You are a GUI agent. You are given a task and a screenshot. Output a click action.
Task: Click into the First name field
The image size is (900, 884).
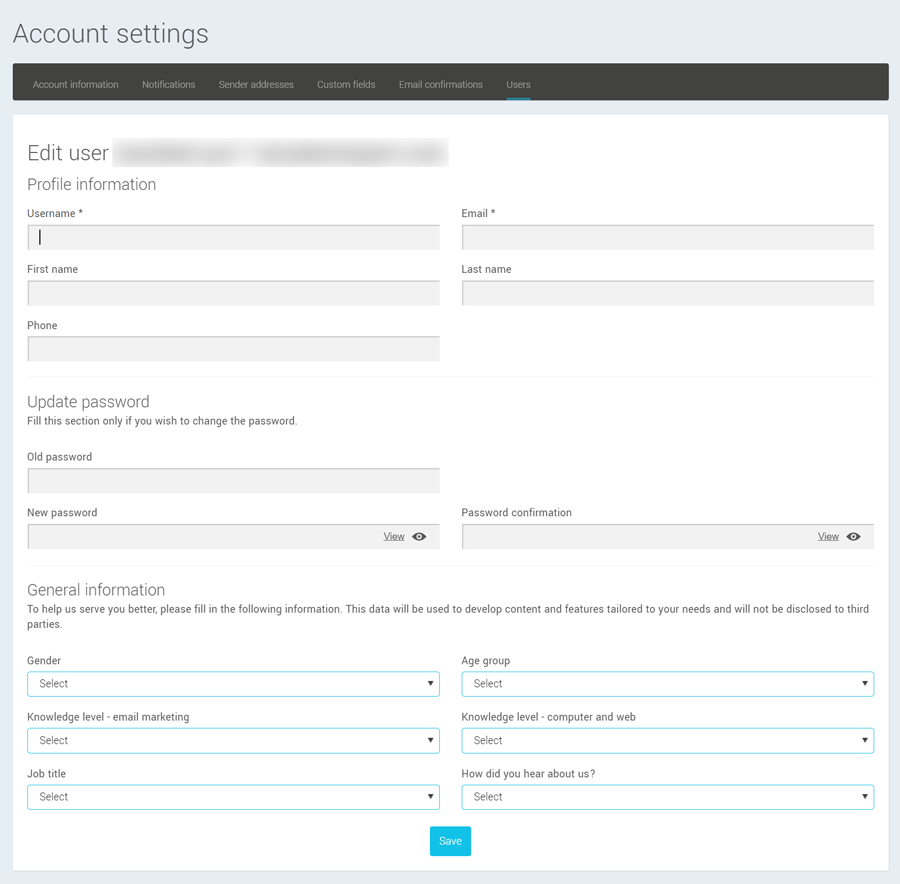(x=233, y=293)
